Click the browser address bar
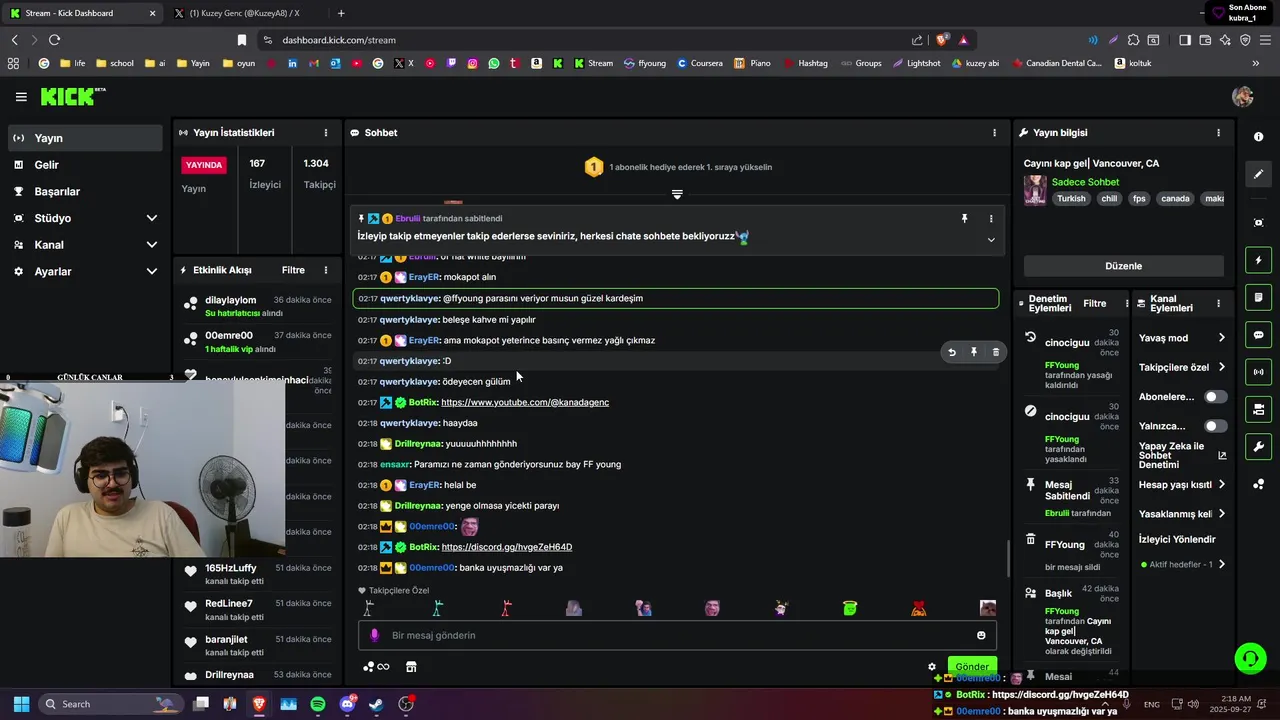The width and height of the screenshot is (1280, 720). pos(585,40)
